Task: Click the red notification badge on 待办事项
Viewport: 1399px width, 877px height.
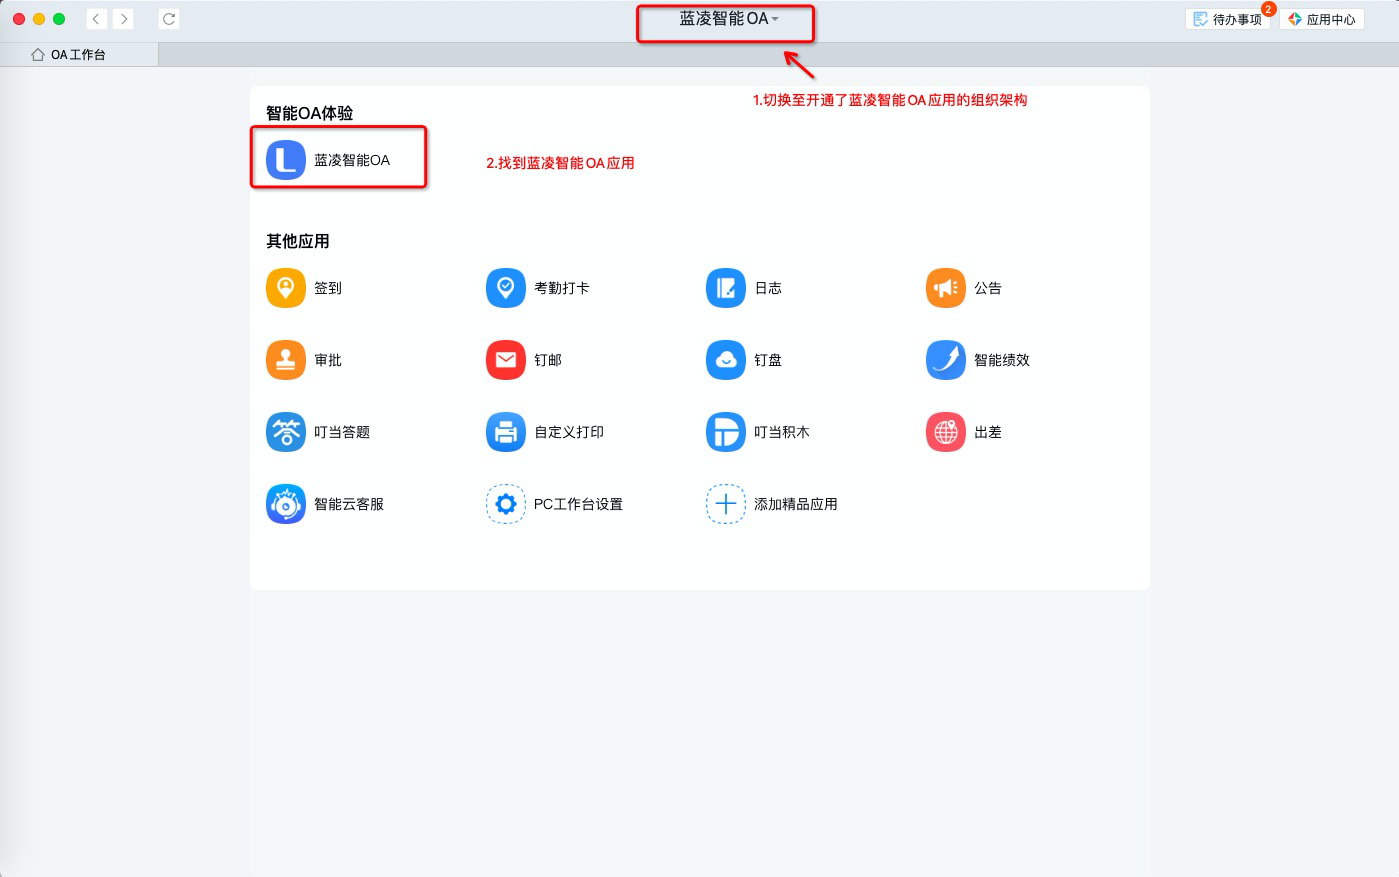Action: click(x=1268, y=9)
